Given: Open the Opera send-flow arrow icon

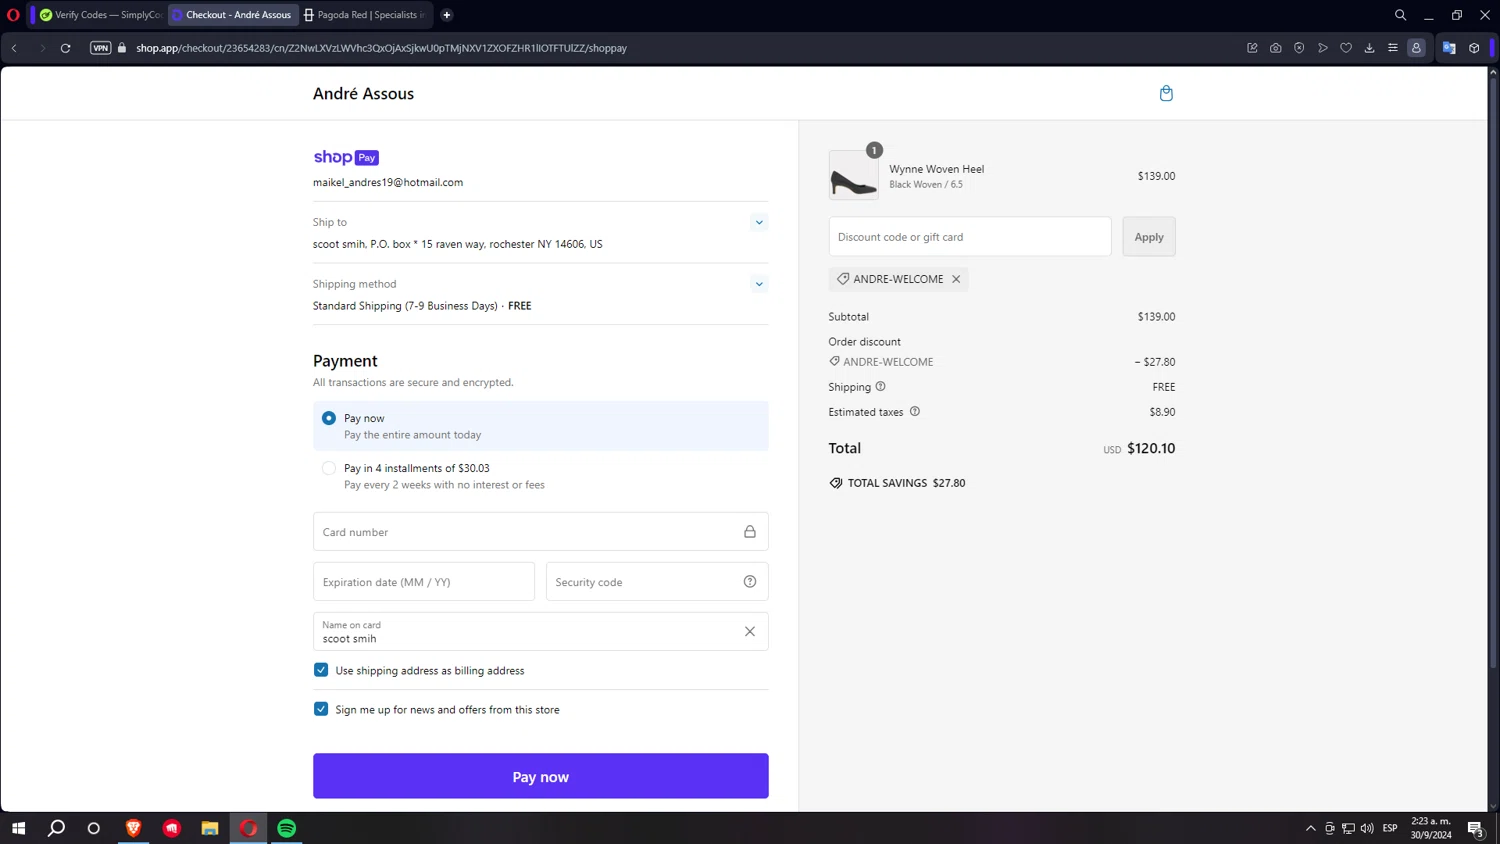Looking at the screenshot, I should point(1323,48).
